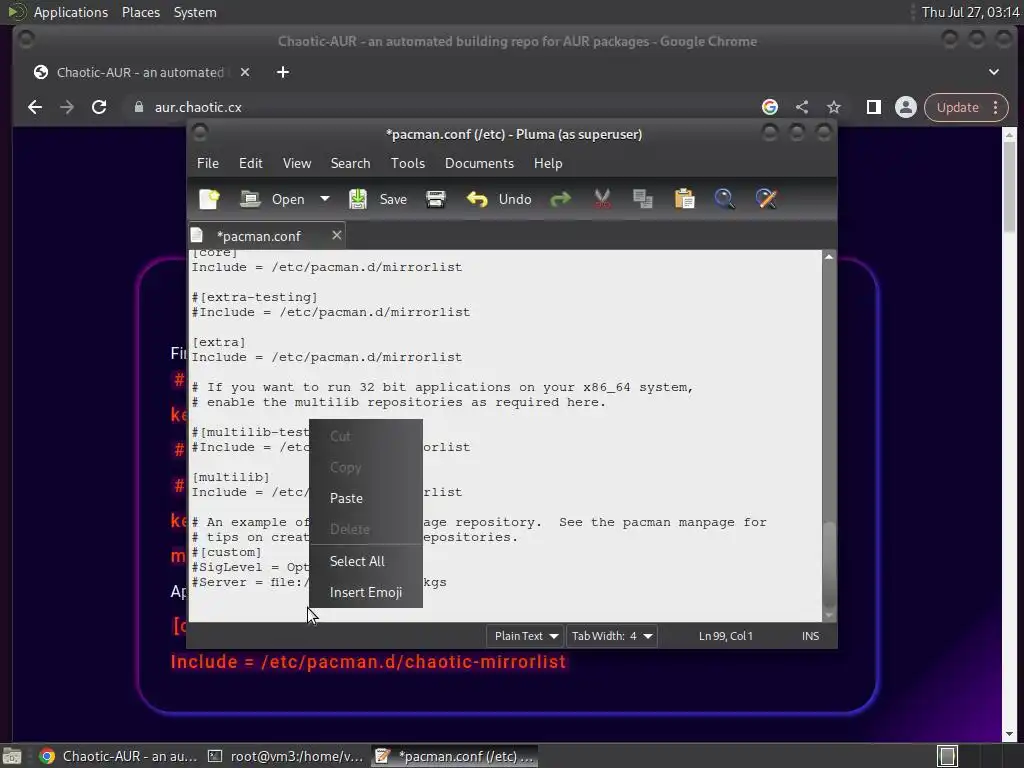Open a new Chrome tab with plus
1024x768 pixels.
283,72
